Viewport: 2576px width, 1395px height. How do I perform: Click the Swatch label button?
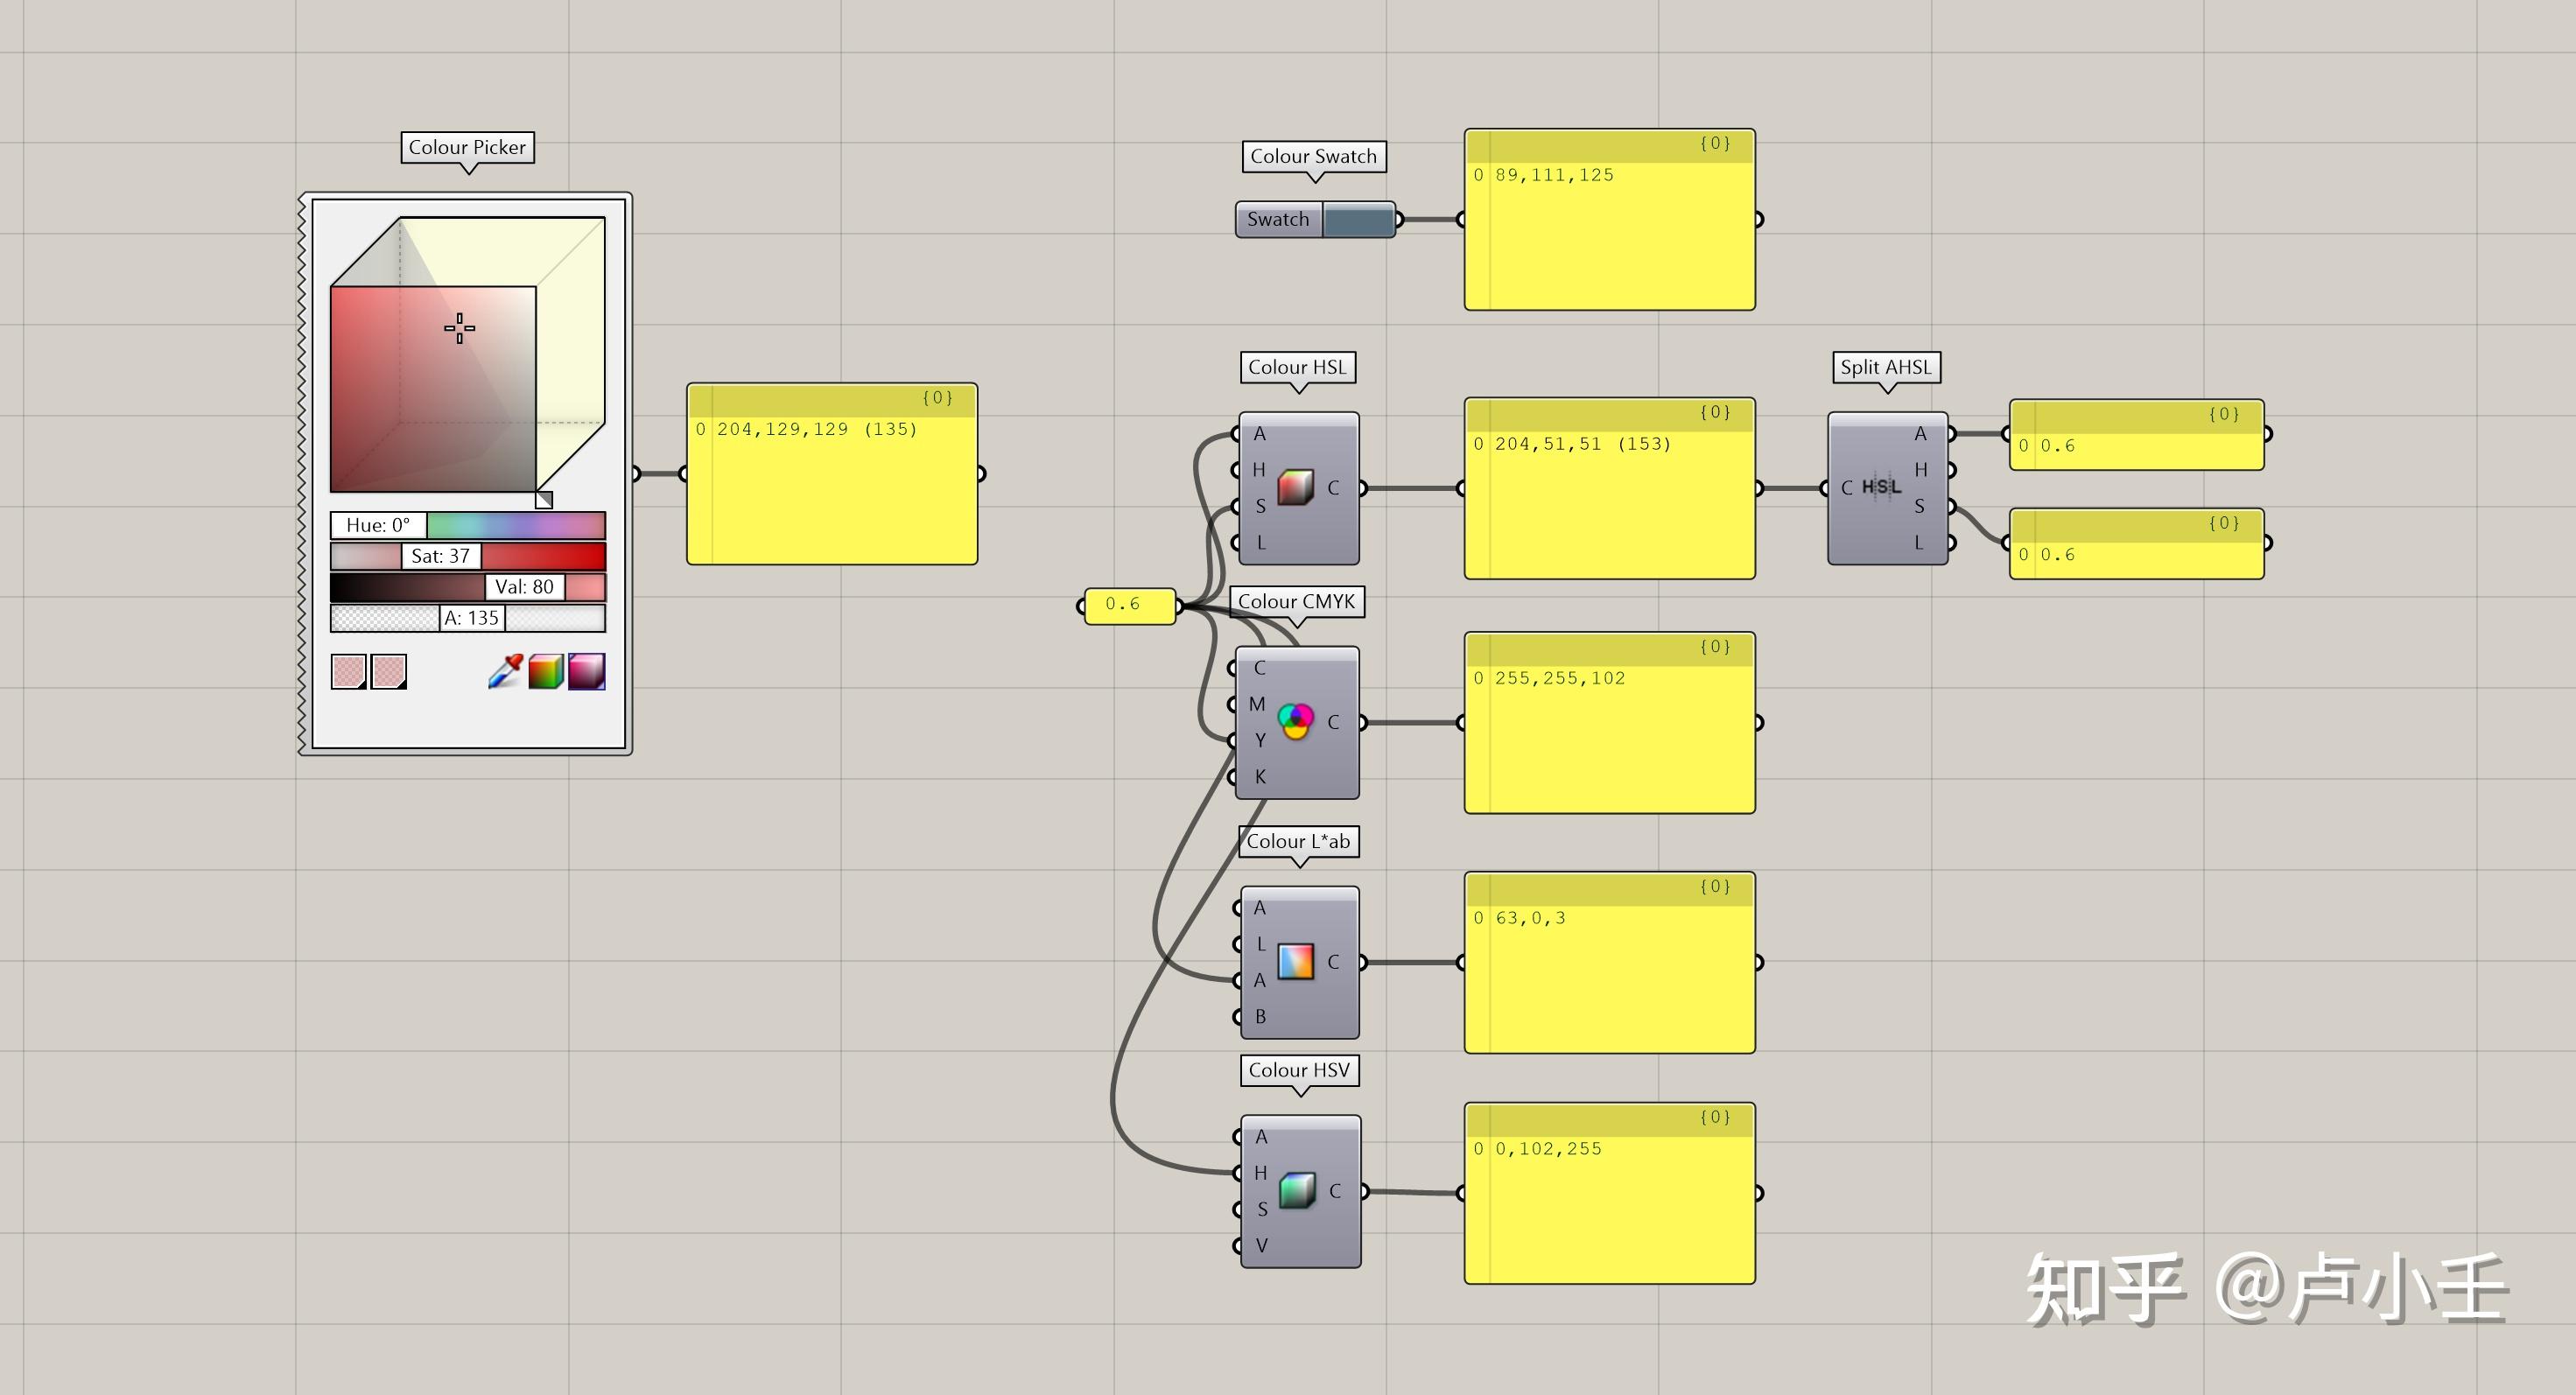click(x=1278, y=219)
